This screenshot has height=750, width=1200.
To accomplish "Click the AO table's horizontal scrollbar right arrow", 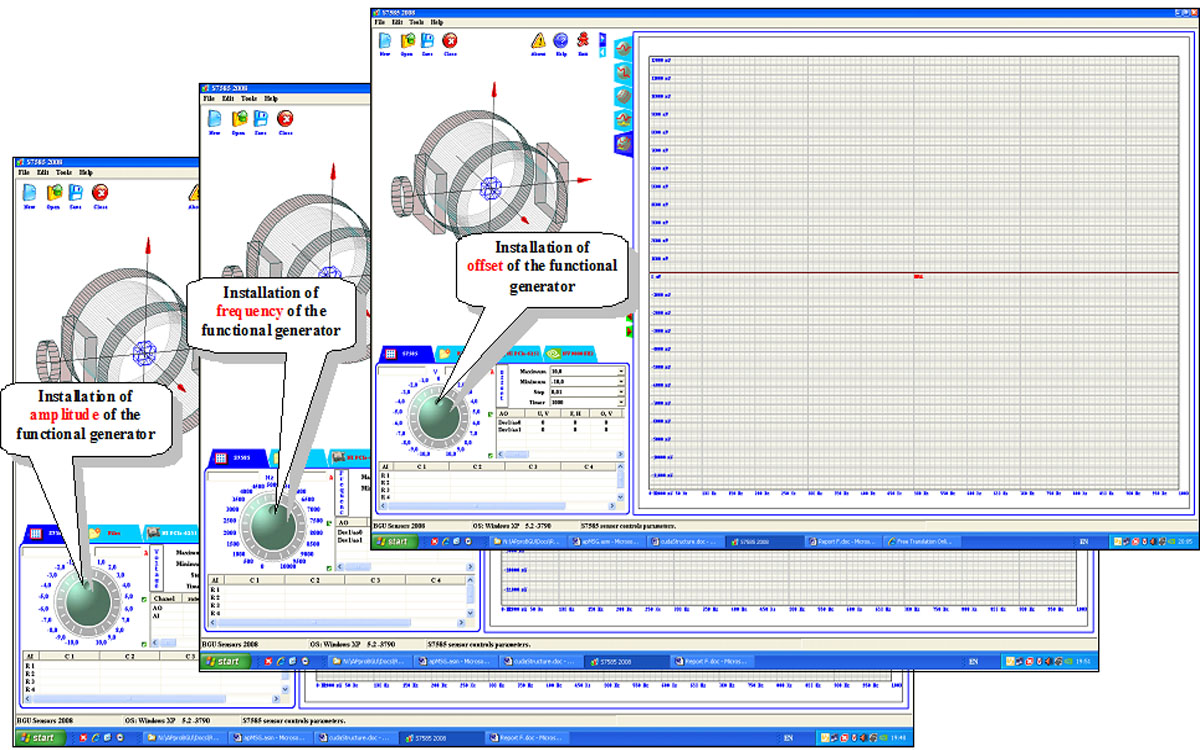I will coord(622,455).
